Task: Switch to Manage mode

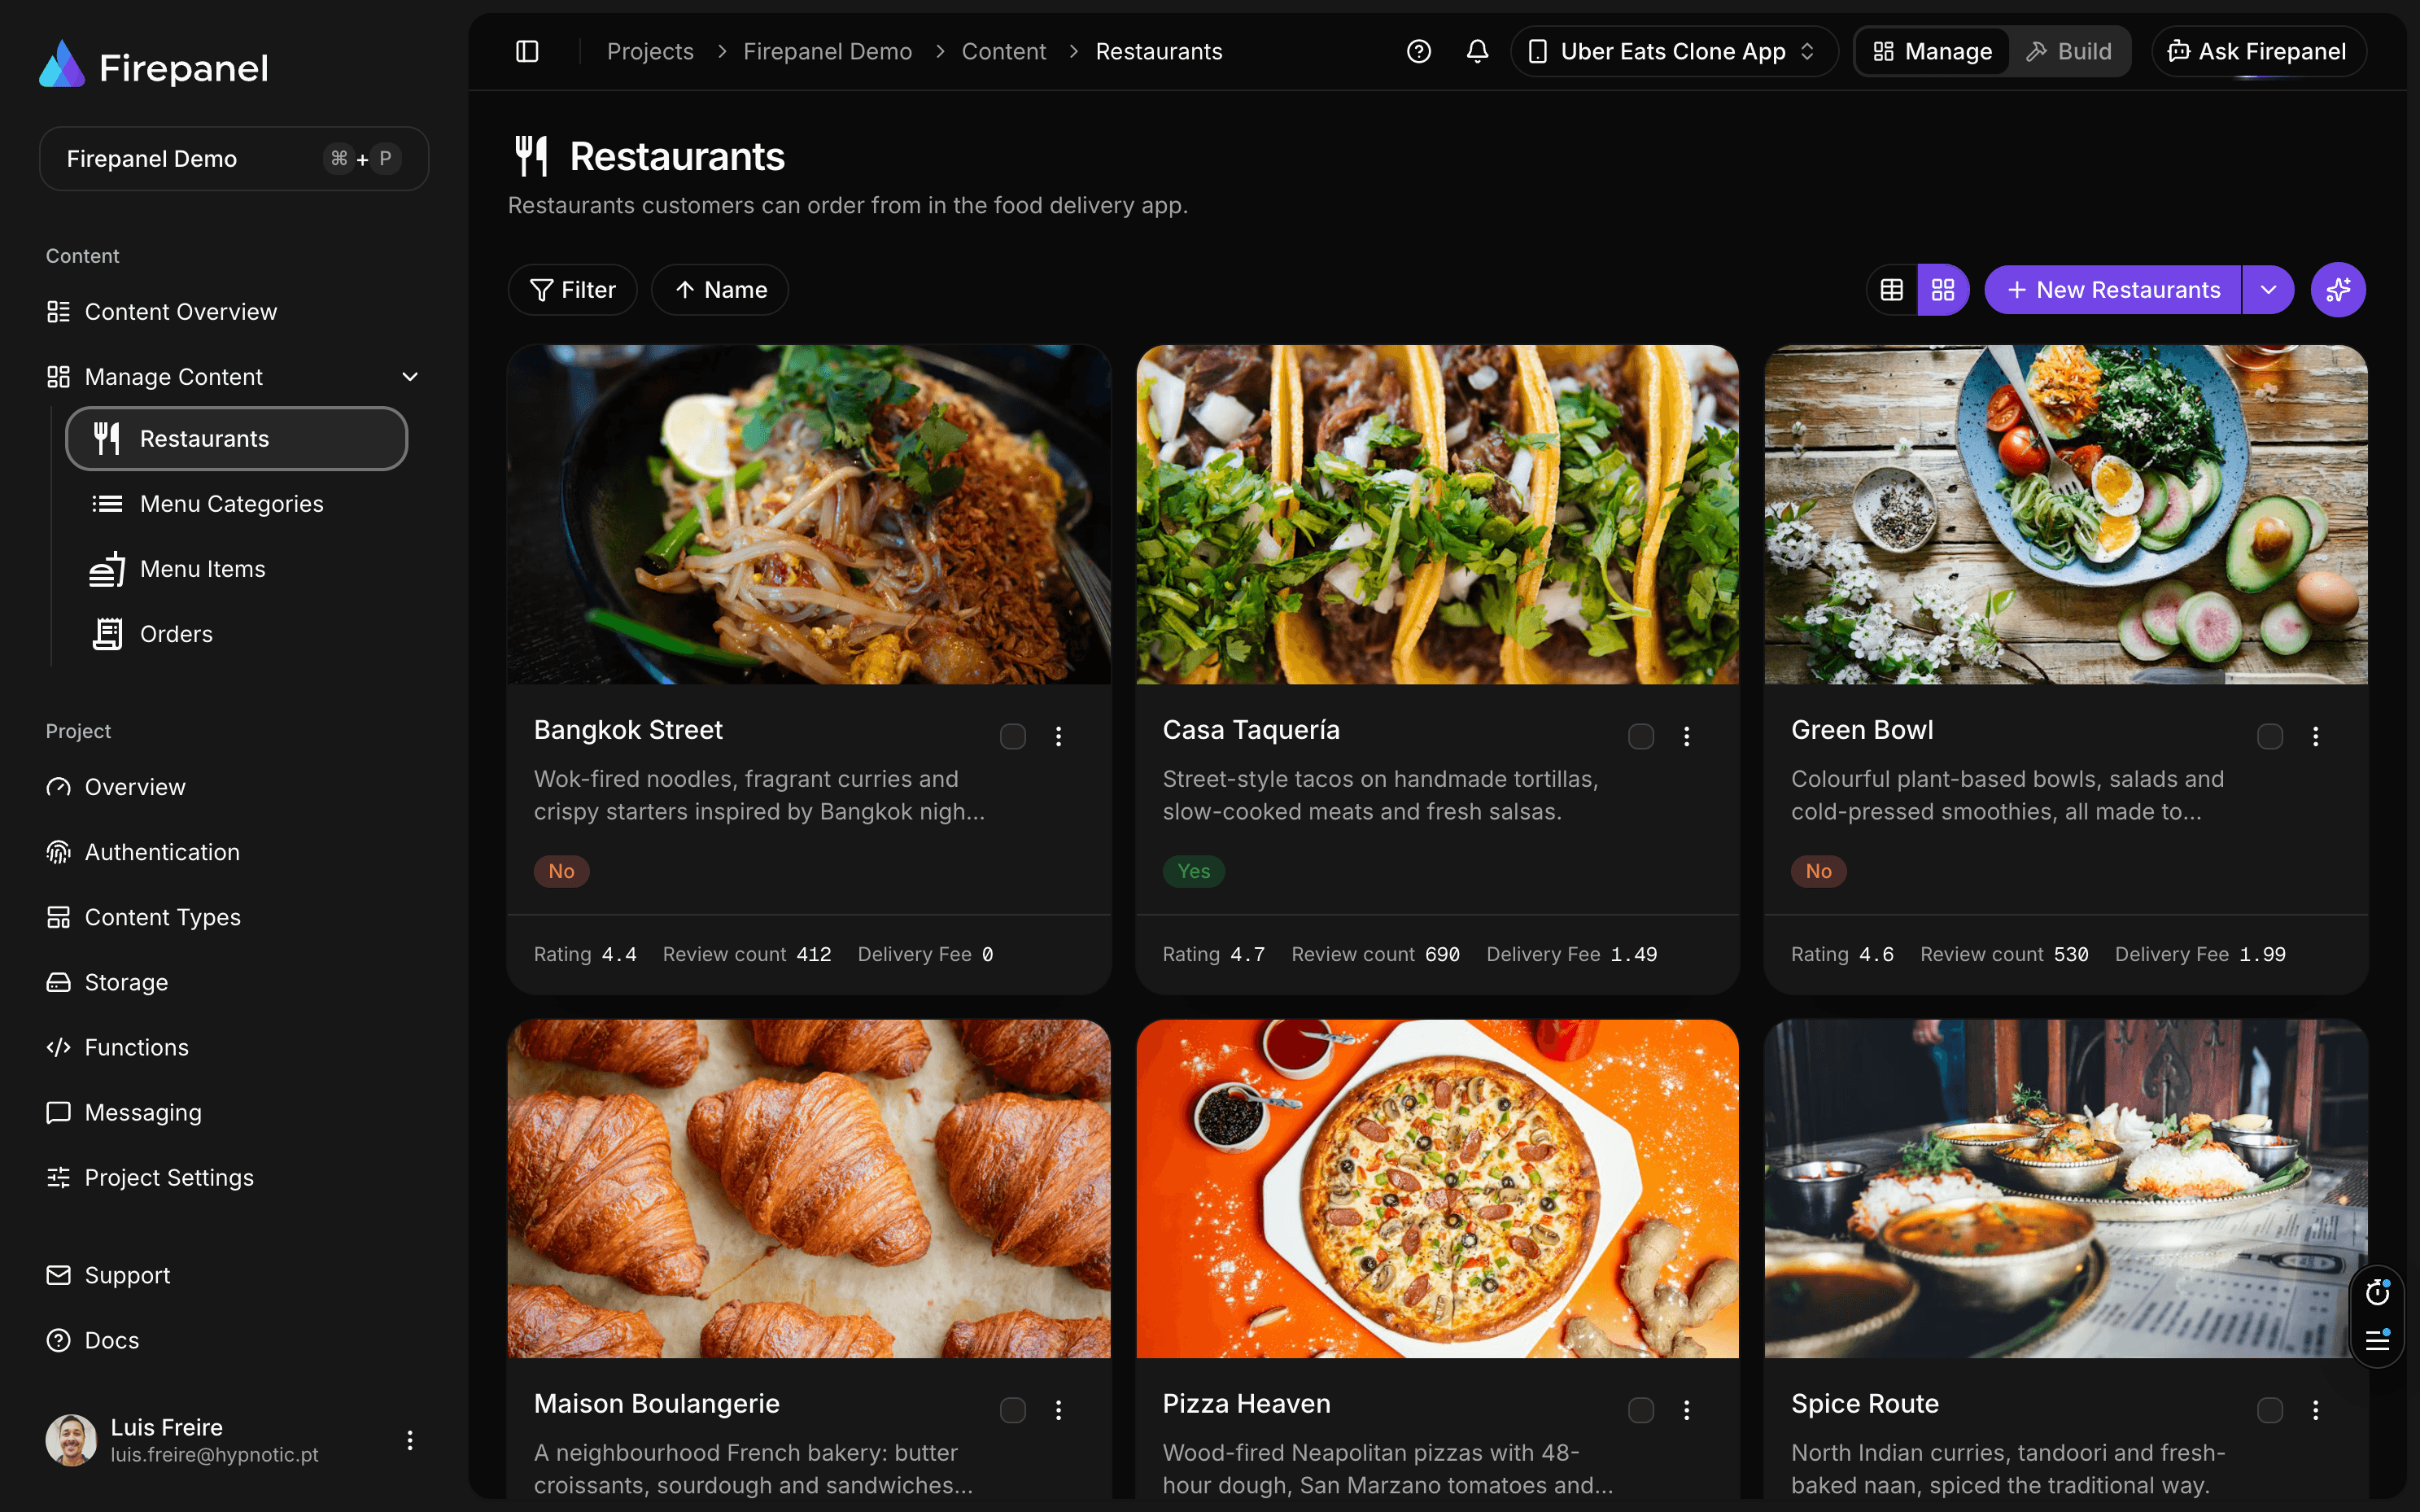Action: pyautogui.click(x=1932, y=51)
